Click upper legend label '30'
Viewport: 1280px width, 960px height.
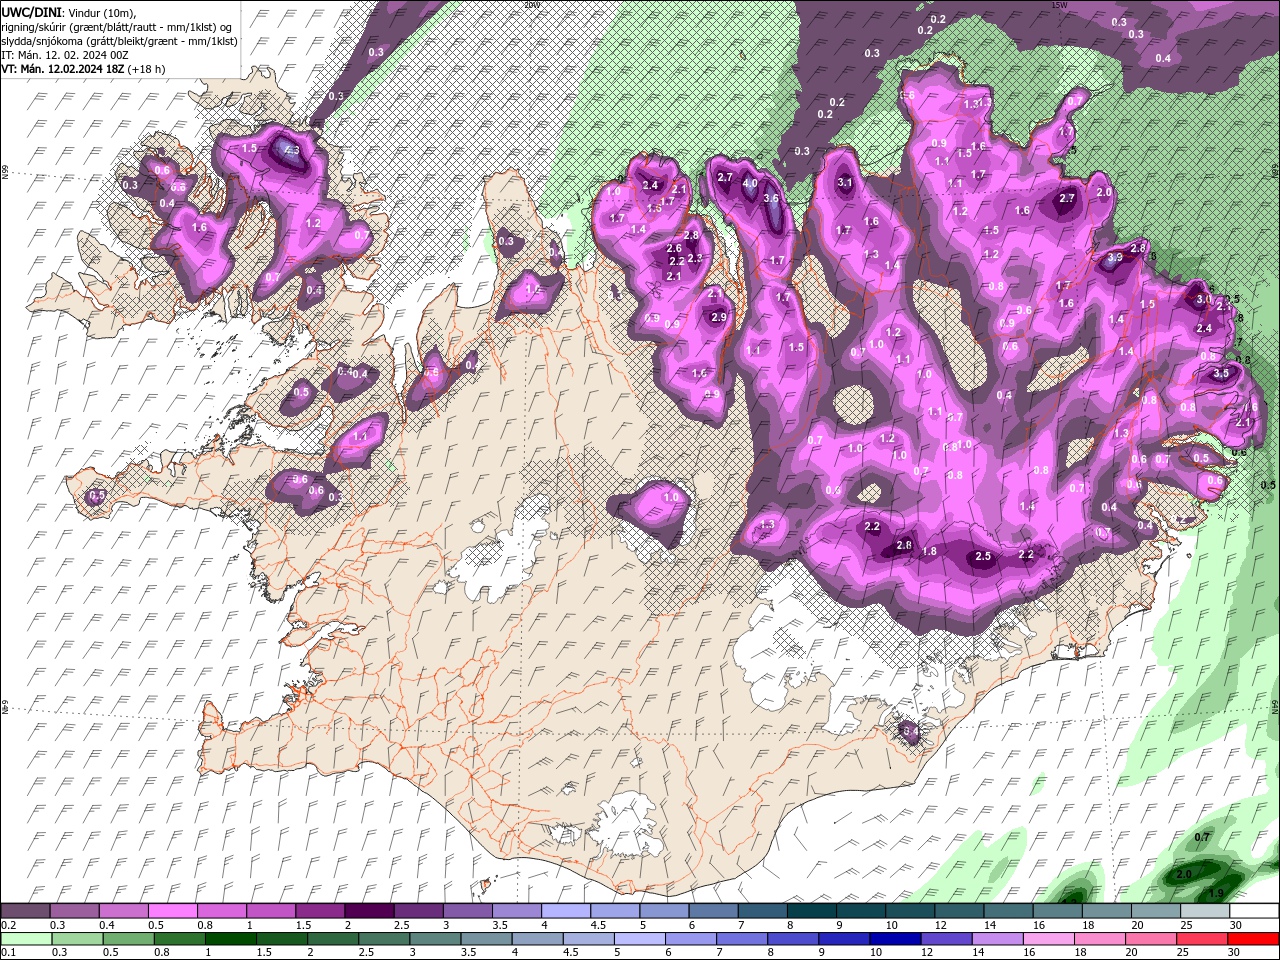tap(1234, 925)
